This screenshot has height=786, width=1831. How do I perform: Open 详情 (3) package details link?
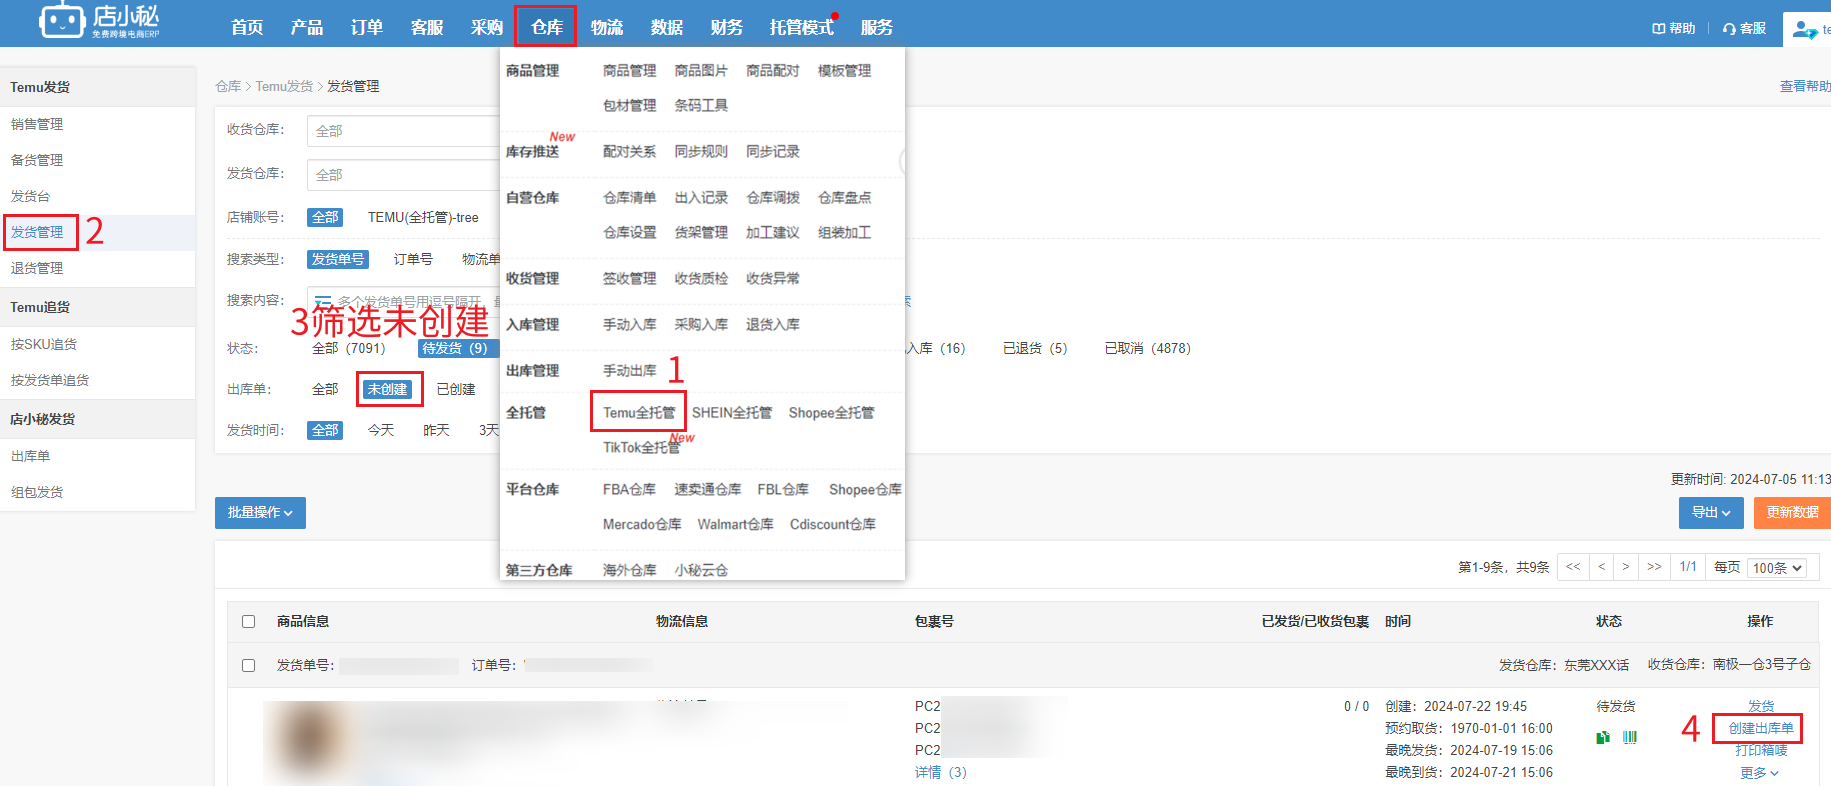940,773
